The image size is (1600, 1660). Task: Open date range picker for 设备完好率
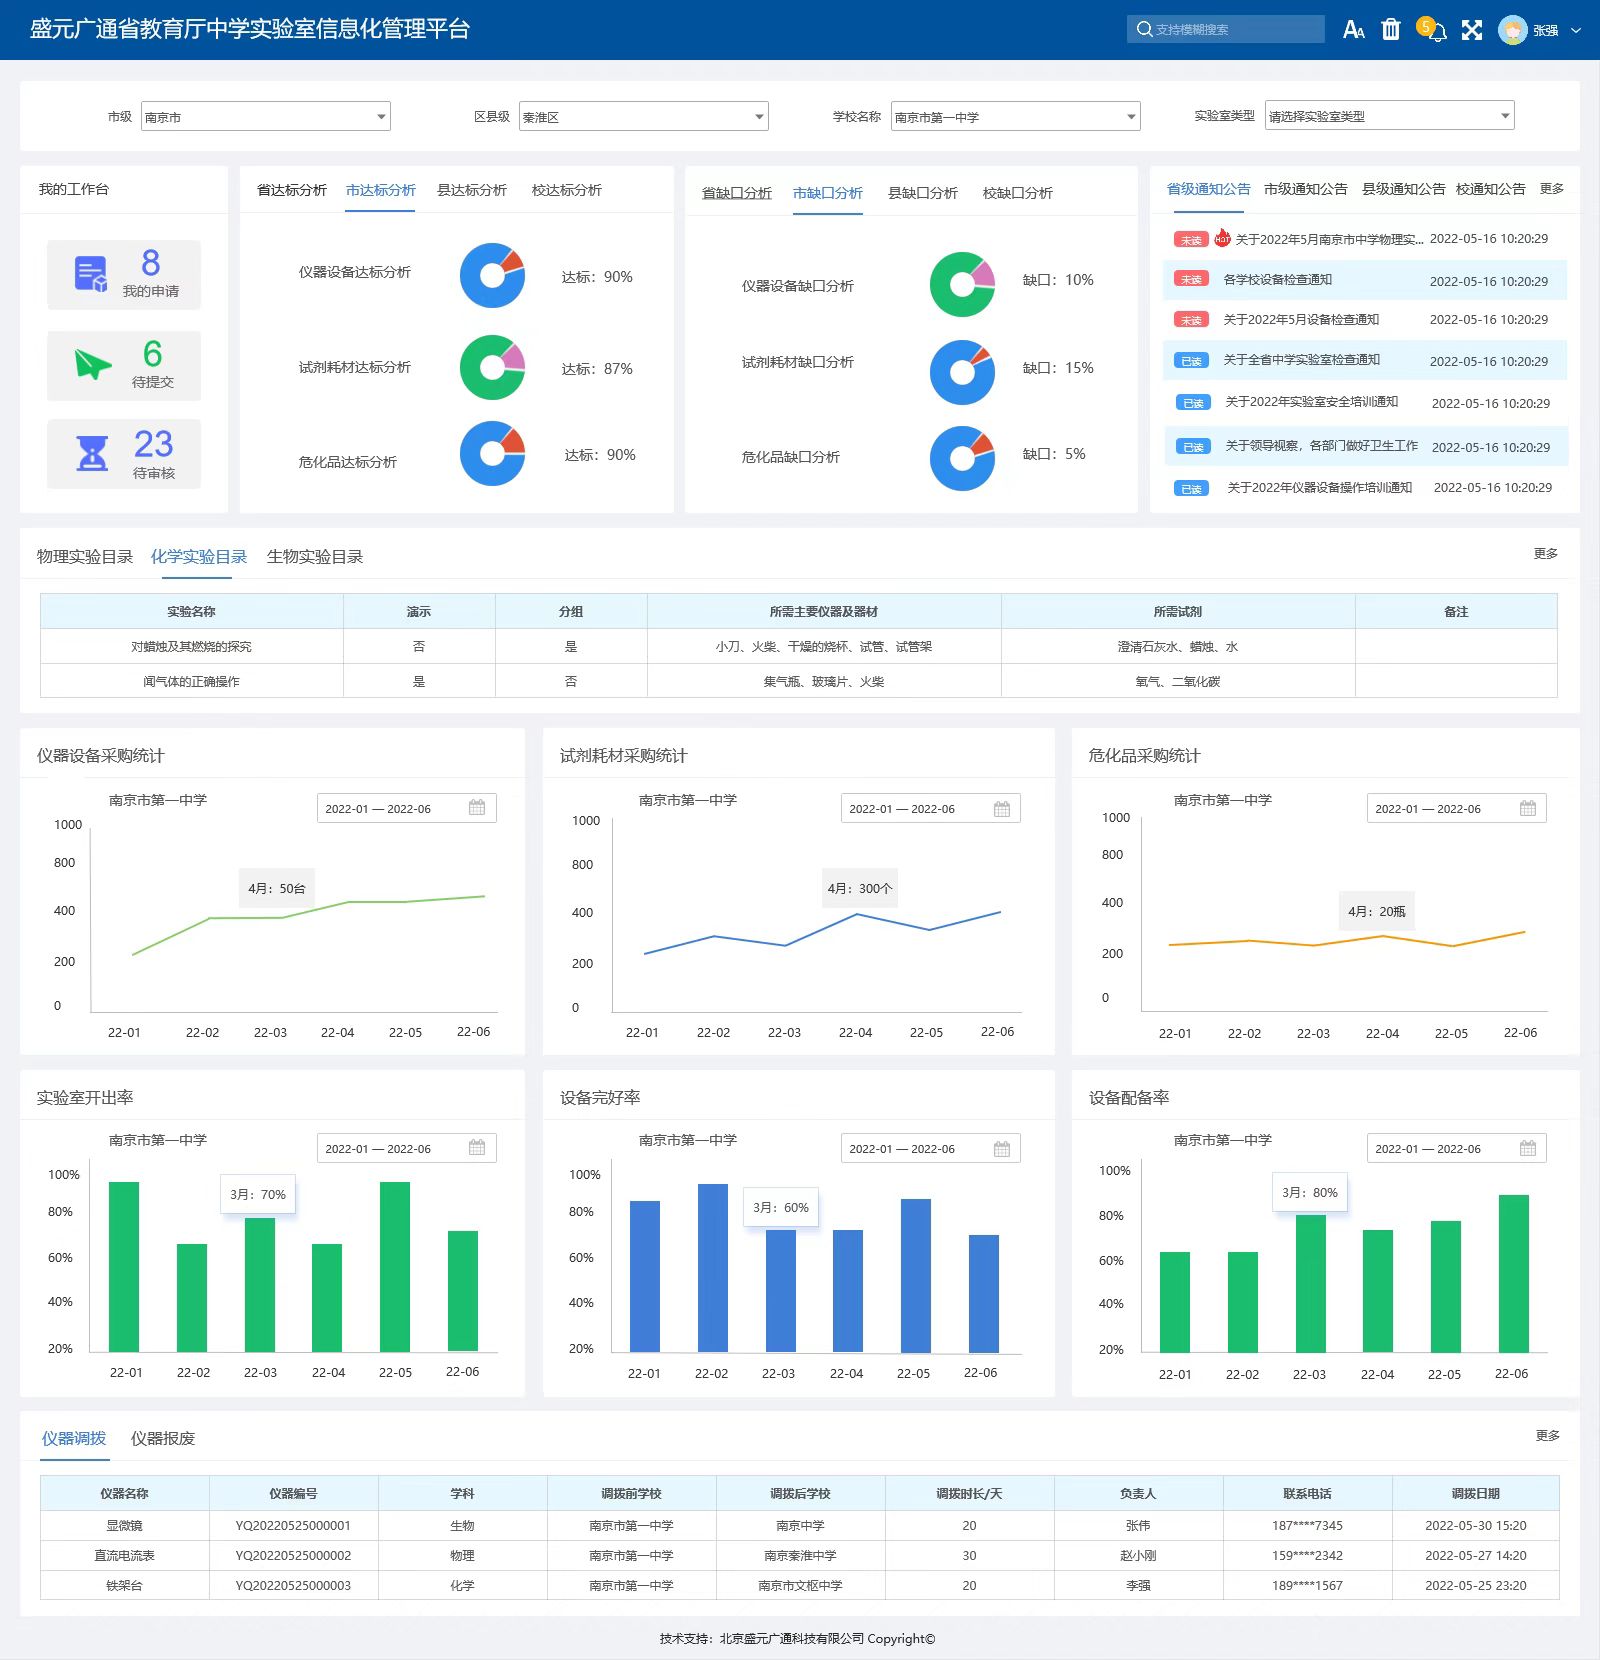point(930,1149)
